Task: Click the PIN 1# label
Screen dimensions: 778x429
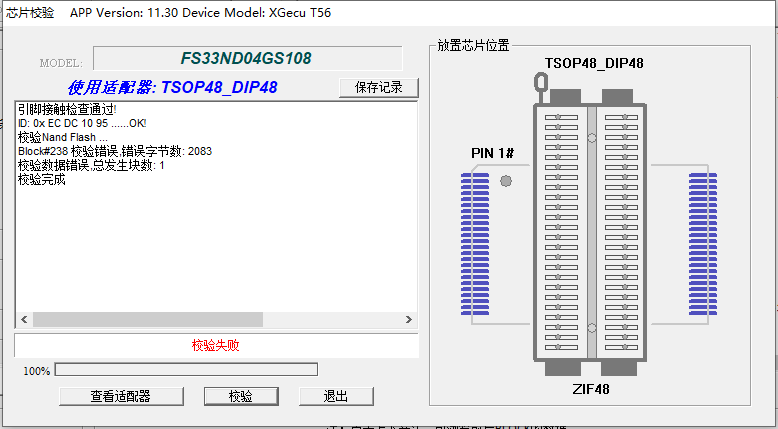Action: tap(492, 153)
